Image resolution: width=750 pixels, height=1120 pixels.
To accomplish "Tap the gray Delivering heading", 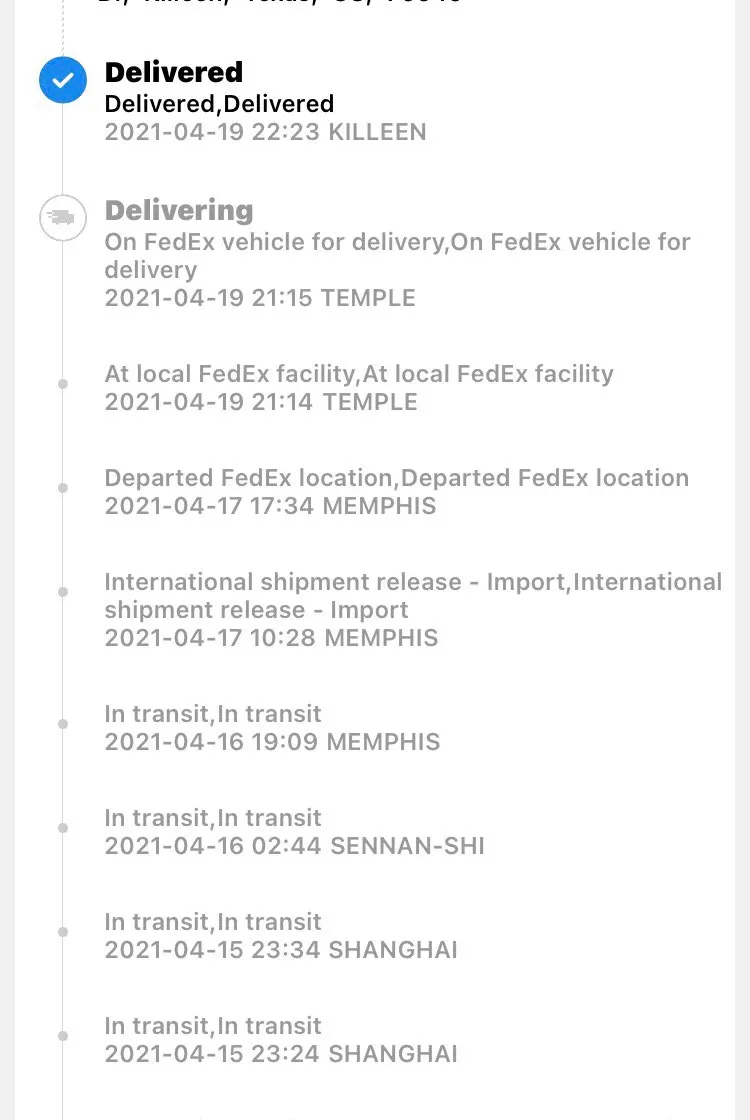I will (179, 210).
